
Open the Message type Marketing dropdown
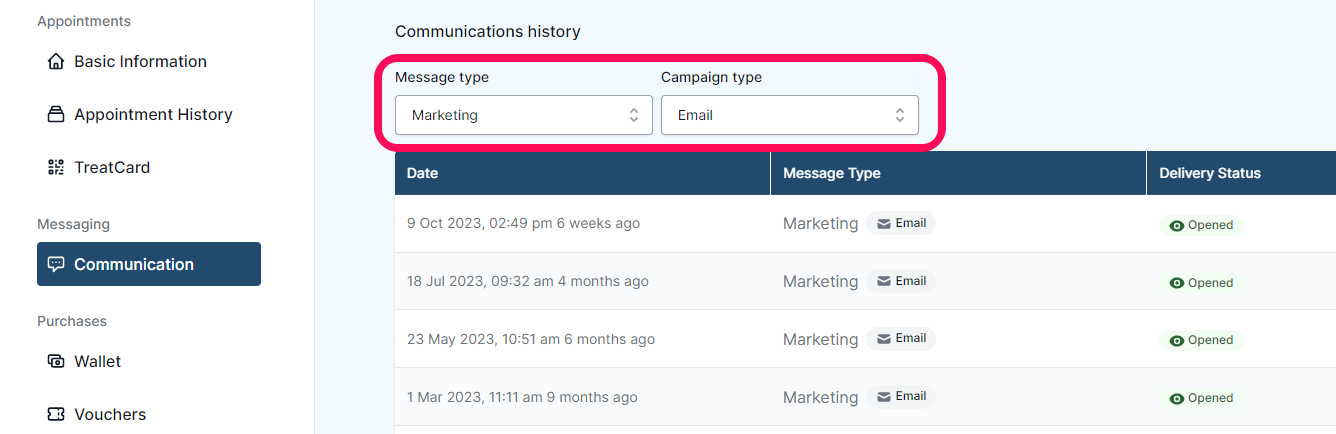524,115
